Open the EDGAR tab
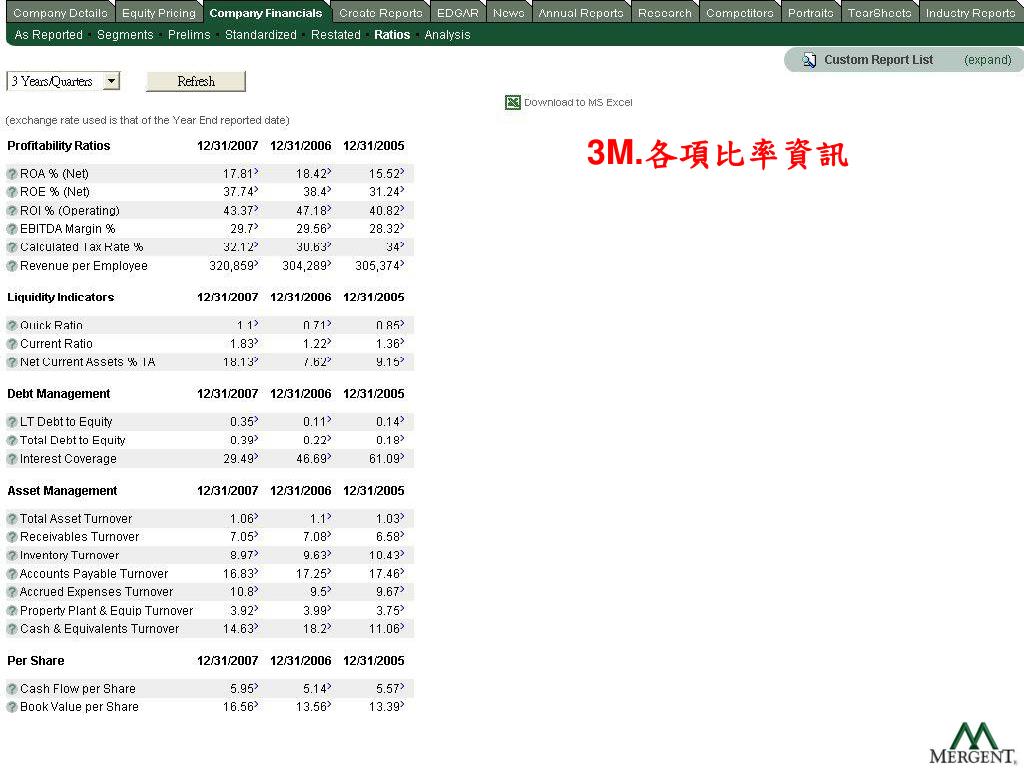1024x768 pixels. tap(458, 13)
